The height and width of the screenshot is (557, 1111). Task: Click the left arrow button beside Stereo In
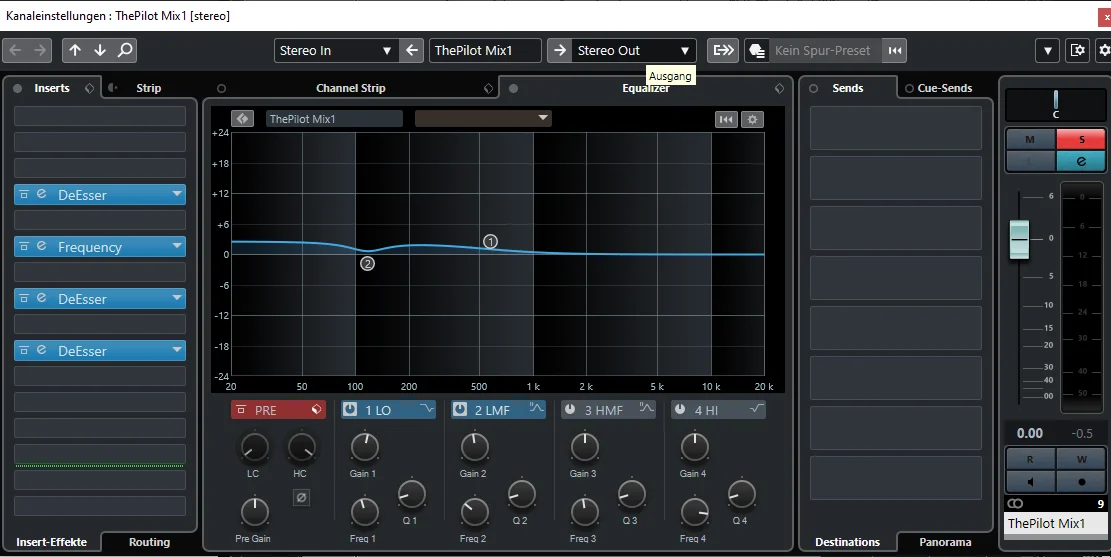411,50
